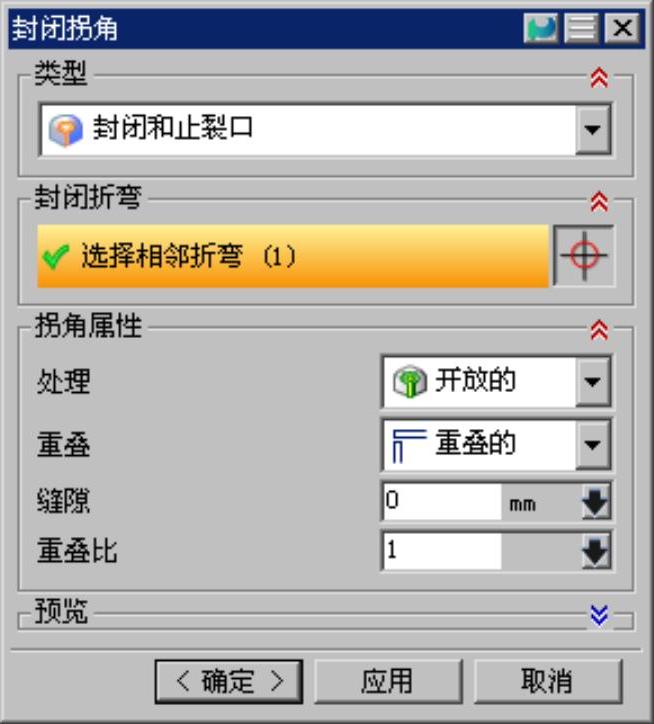The image size is (654, 724).
Task: Open the 处理 dropdown arrow
Action: (x=593, y=381)
